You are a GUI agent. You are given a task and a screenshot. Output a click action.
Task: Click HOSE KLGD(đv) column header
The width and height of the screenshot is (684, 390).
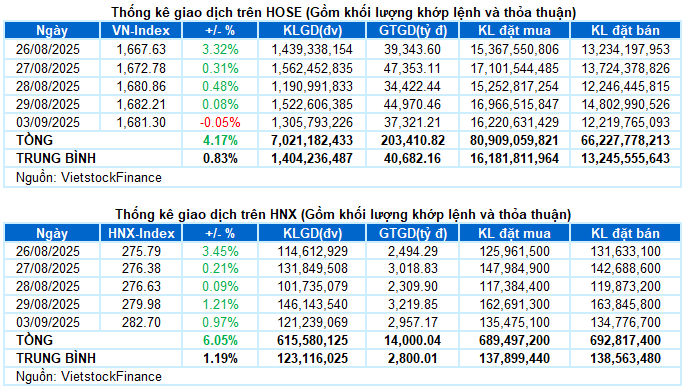pyautogui.click(x=312, y=31)
